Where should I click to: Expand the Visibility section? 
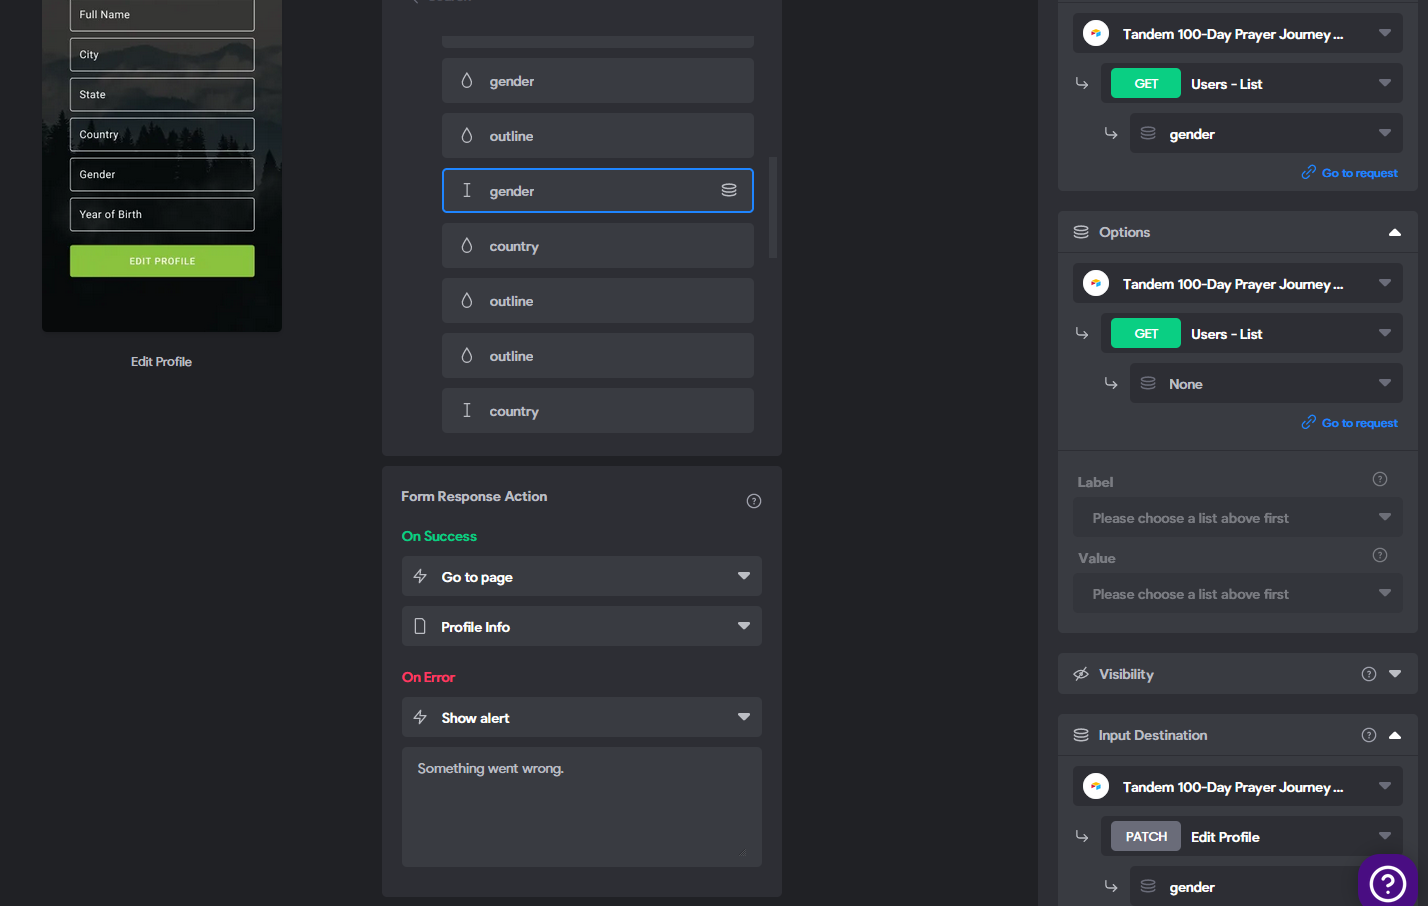click(1395, 674)
